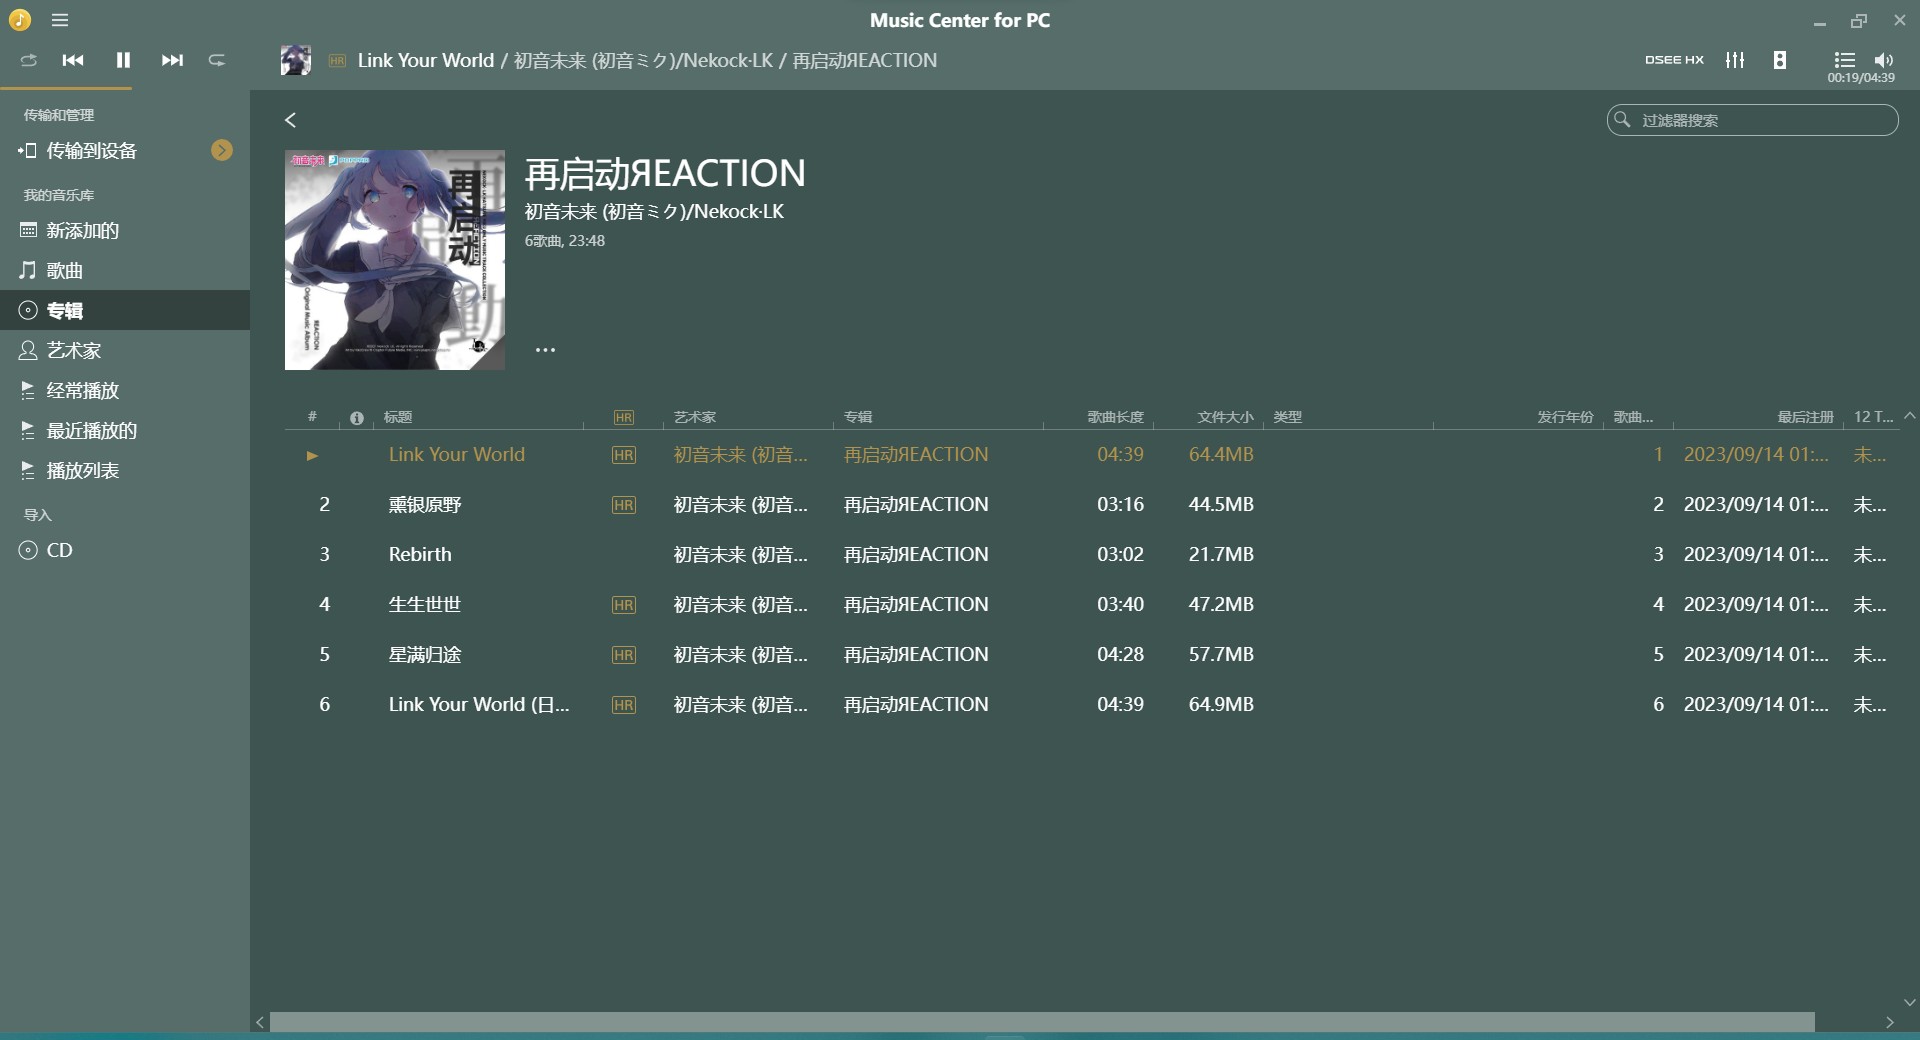Sort by the 艺术家 column header
Viewport: 1920px width, 1040px height.
point(695,417)
